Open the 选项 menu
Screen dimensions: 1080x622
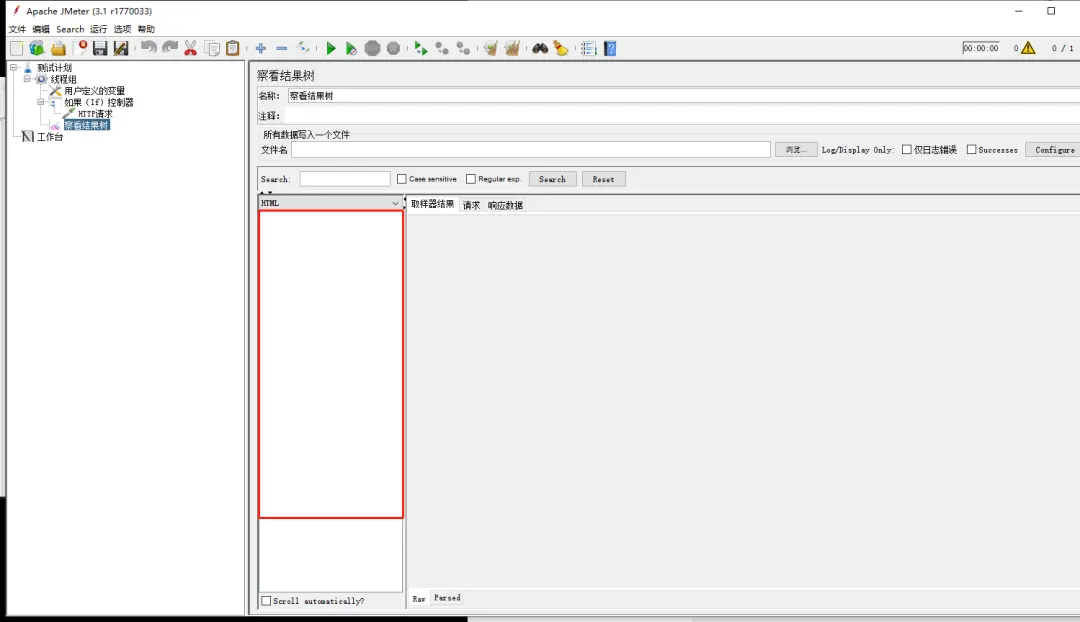coord(123,29)
